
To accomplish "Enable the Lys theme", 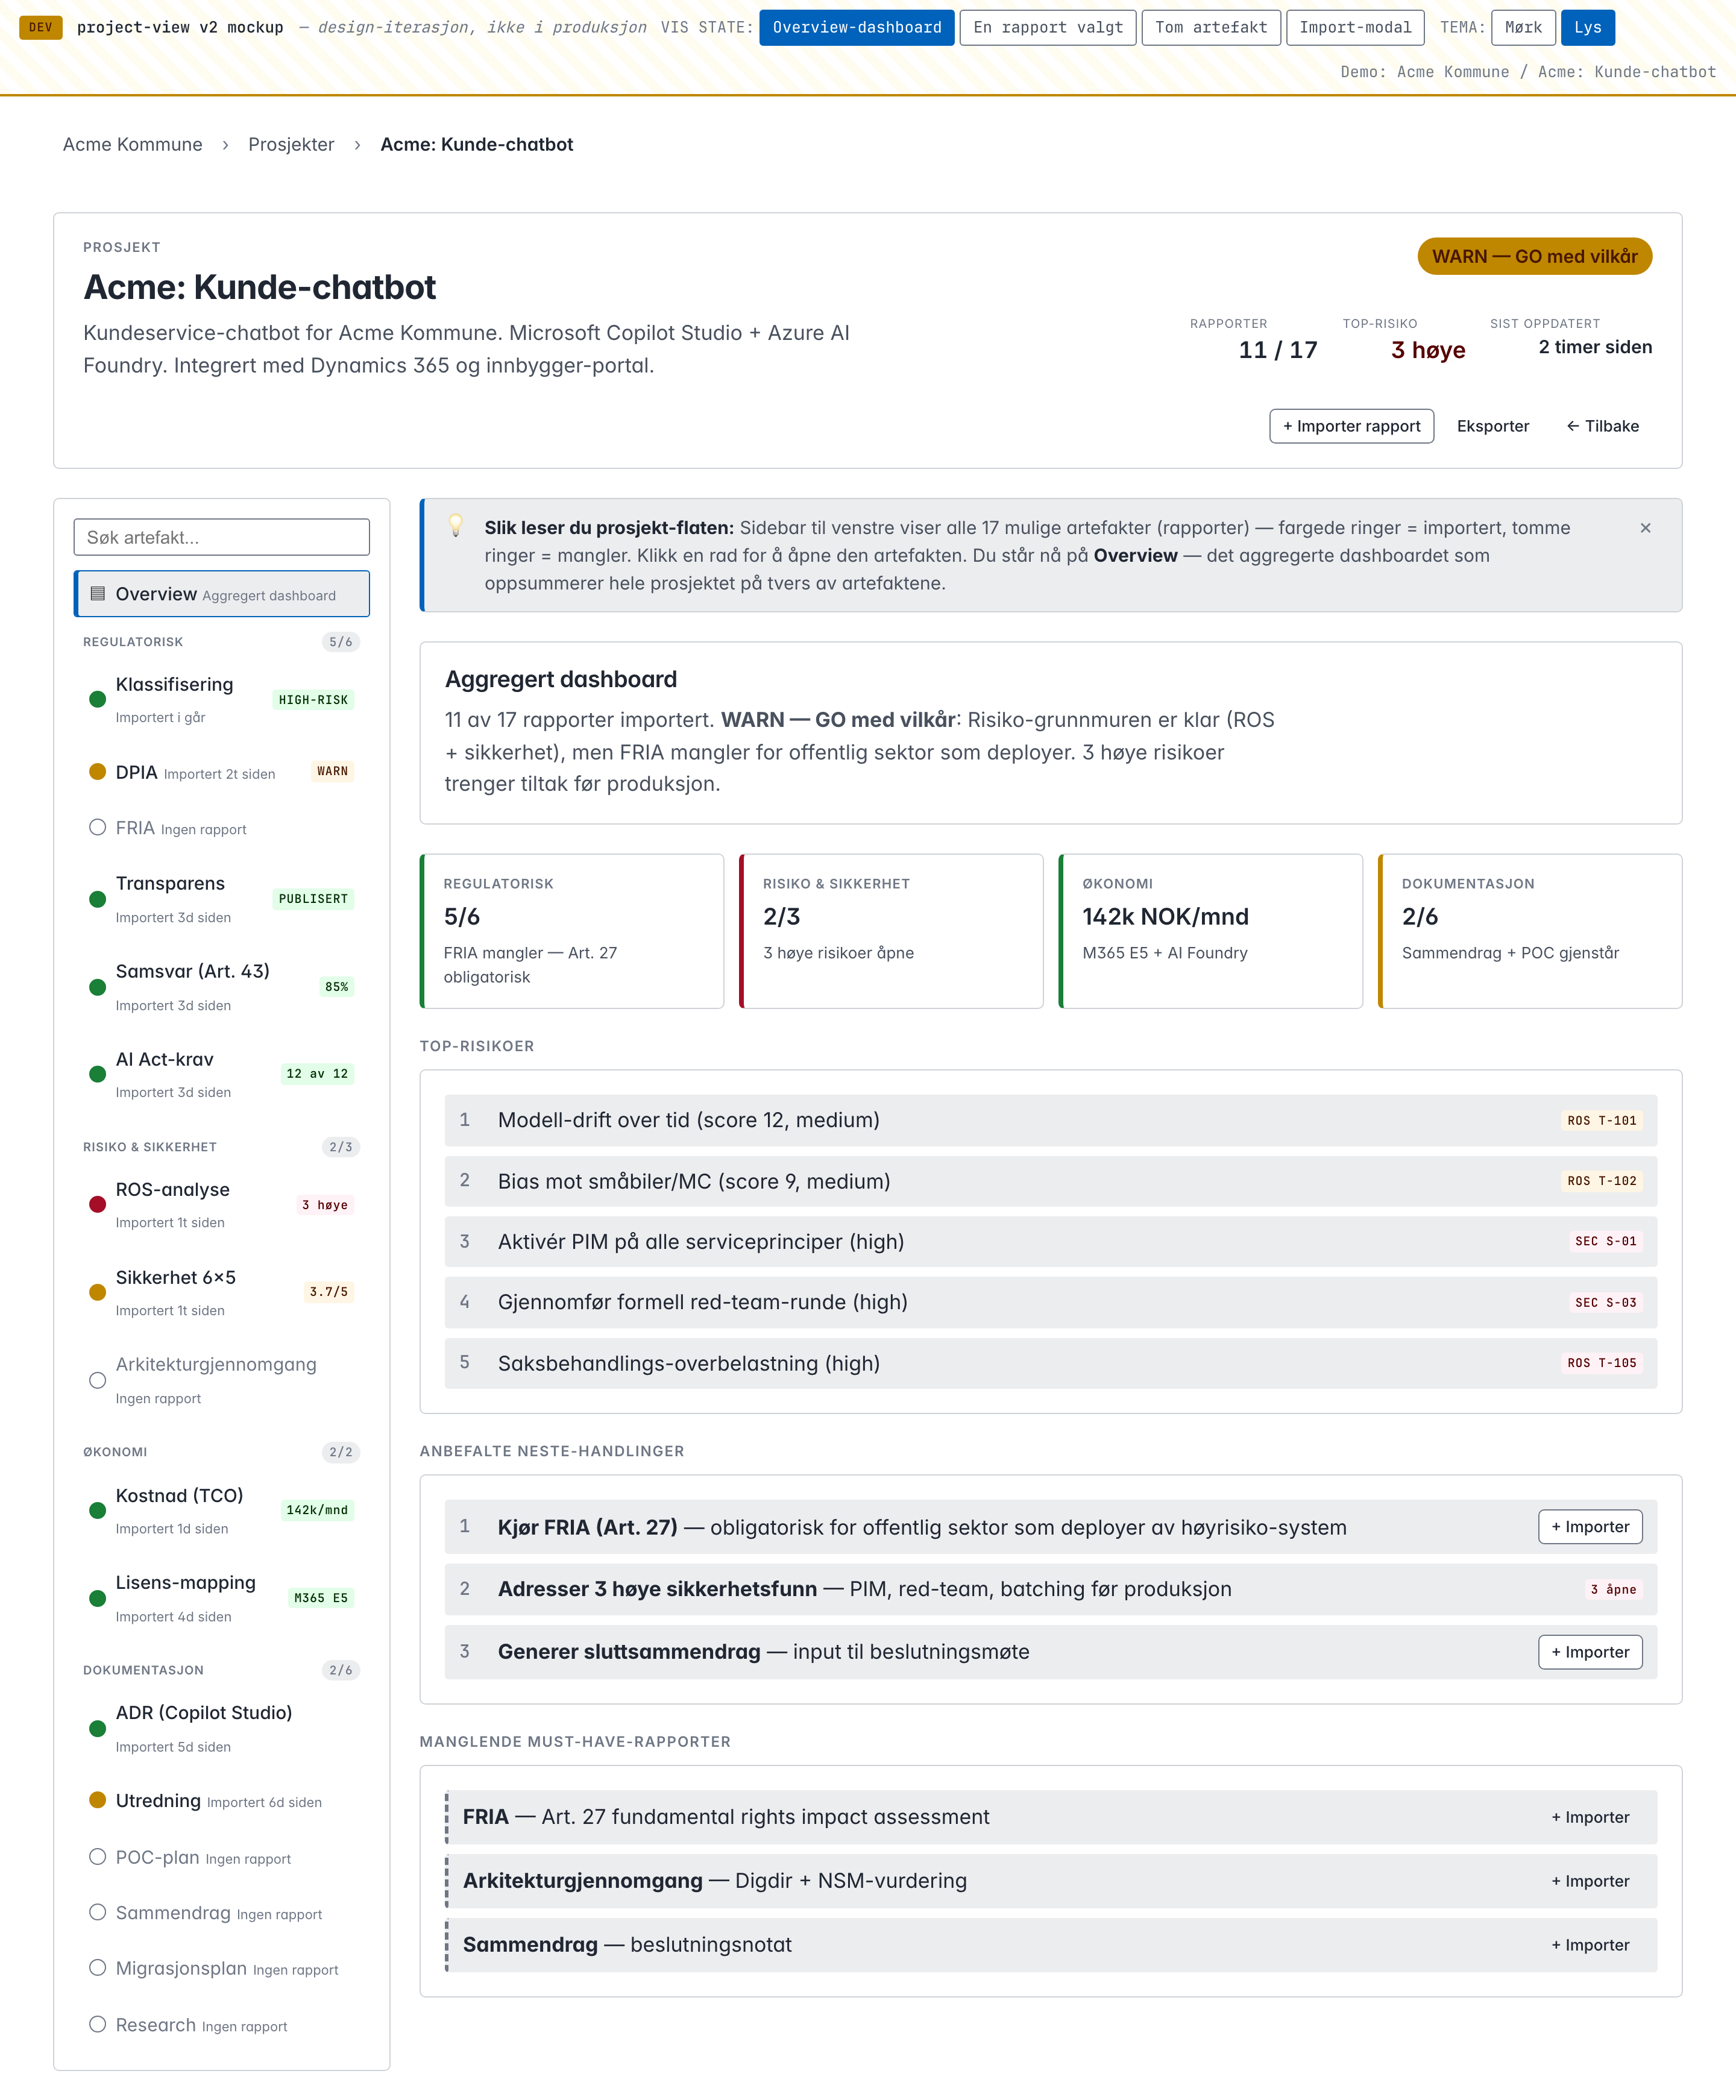I will click(1588, 27).
